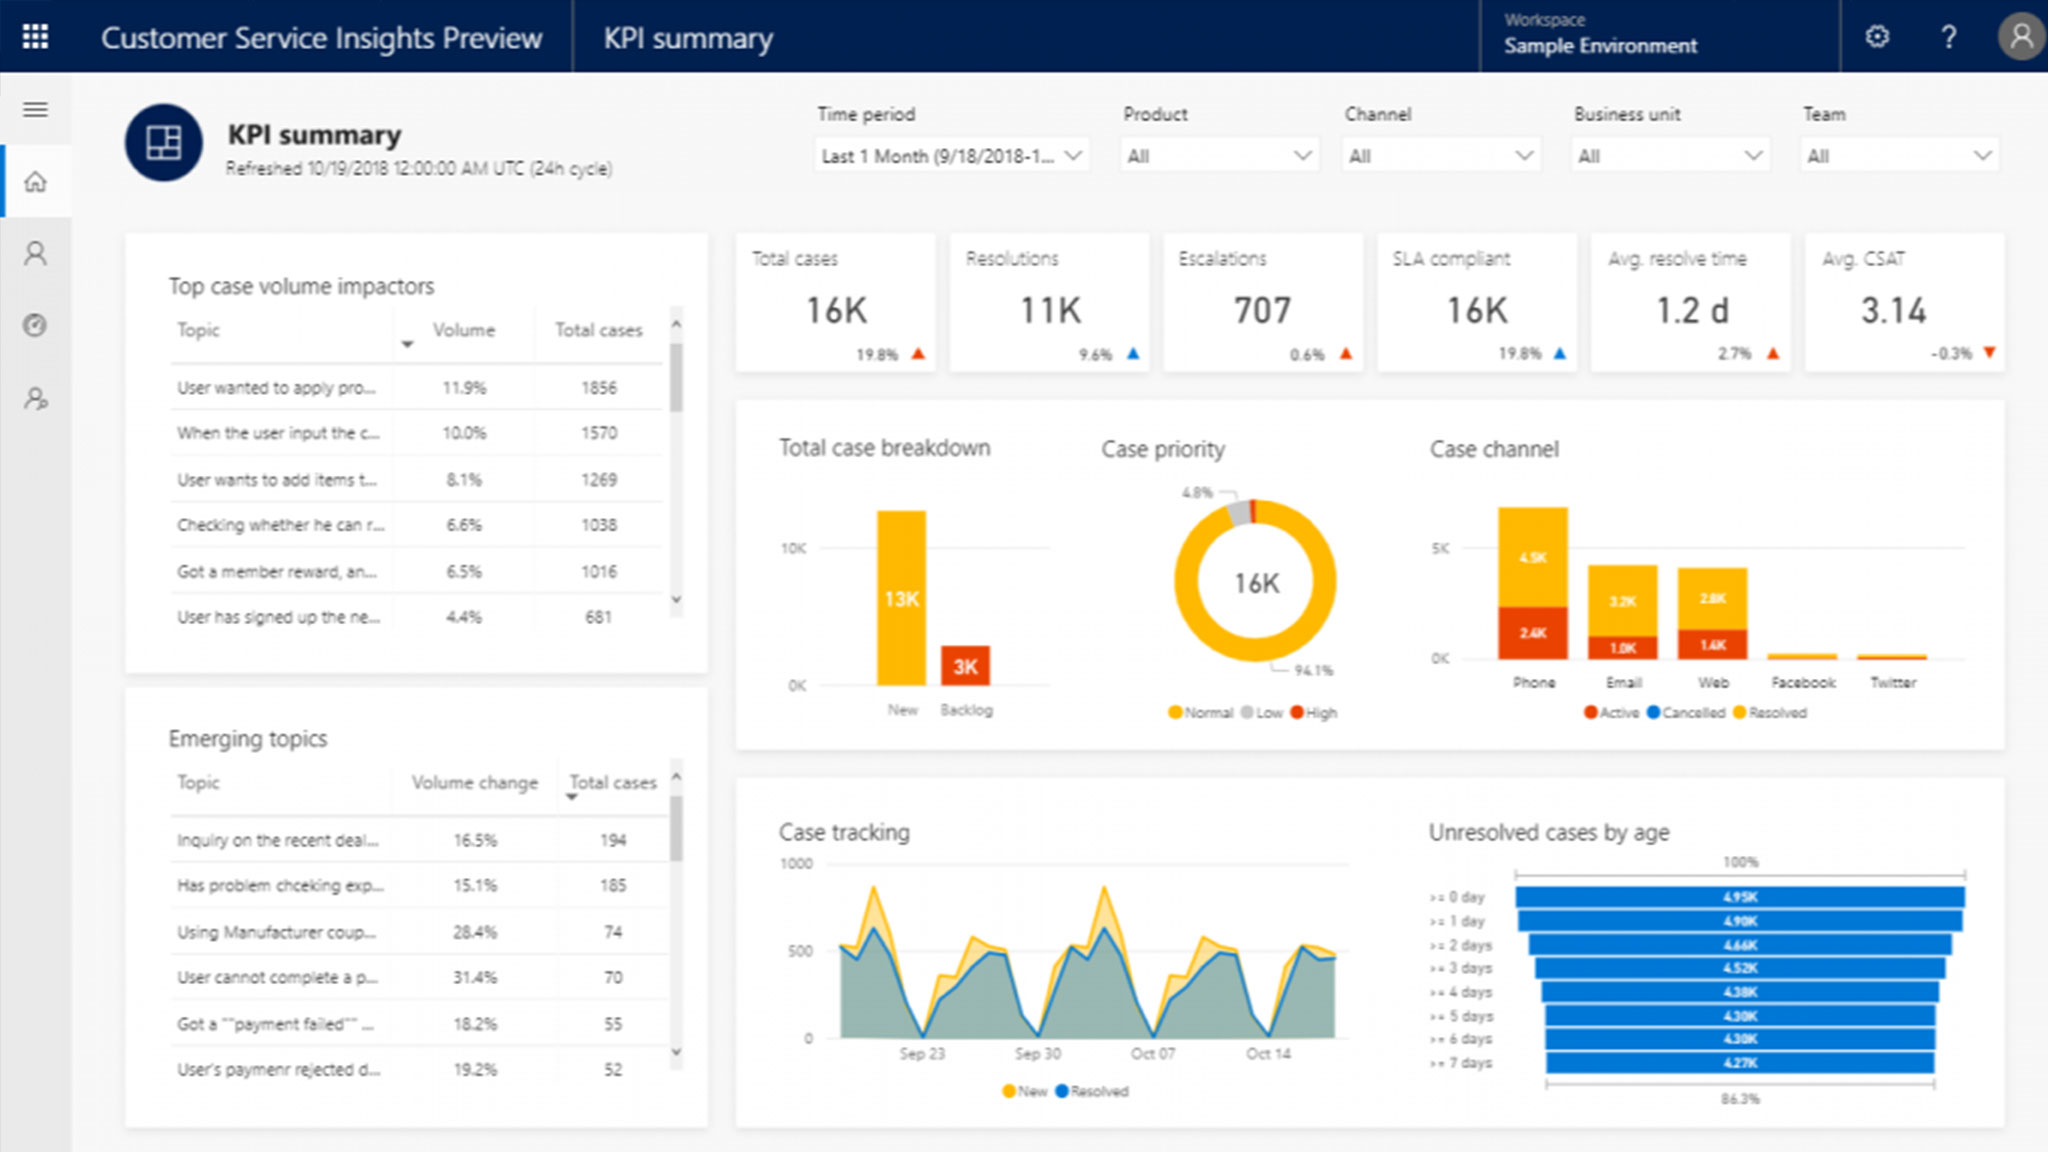Viewport: 2048px width, 1152px height.
Task: Click the Top case volume impactors scrollbar
Action: pos(676,380)
